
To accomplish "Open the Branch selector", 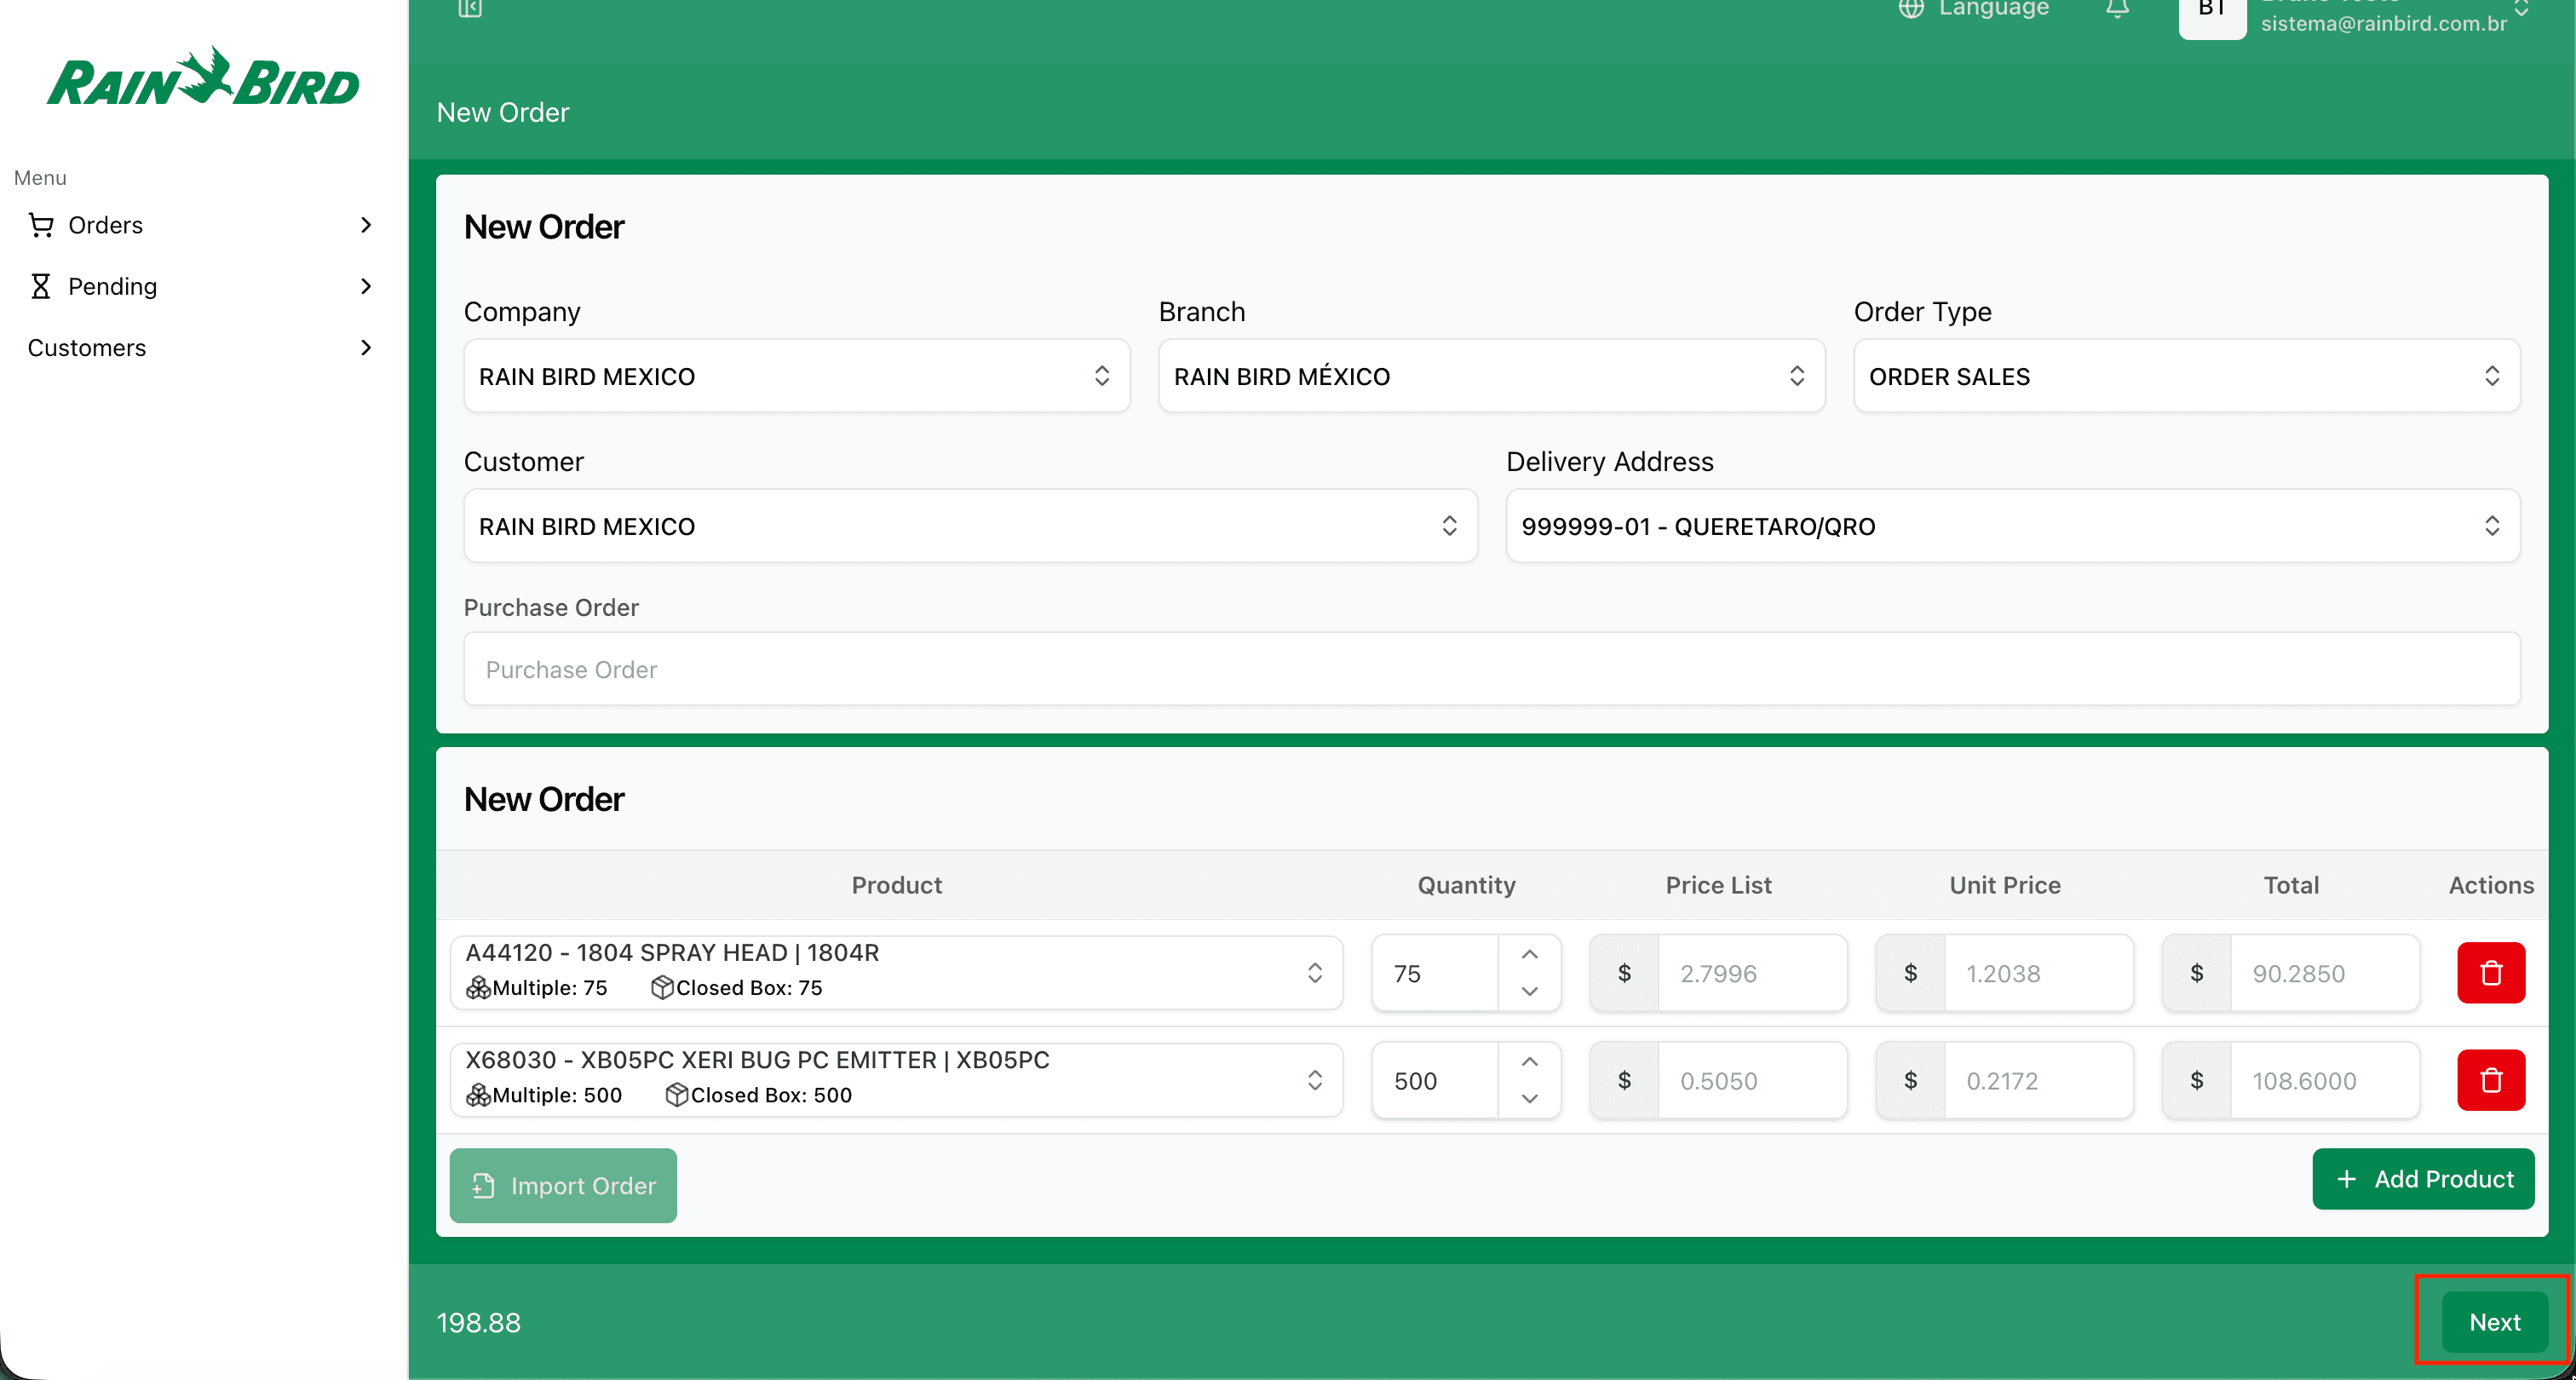I will point(1490,376).
